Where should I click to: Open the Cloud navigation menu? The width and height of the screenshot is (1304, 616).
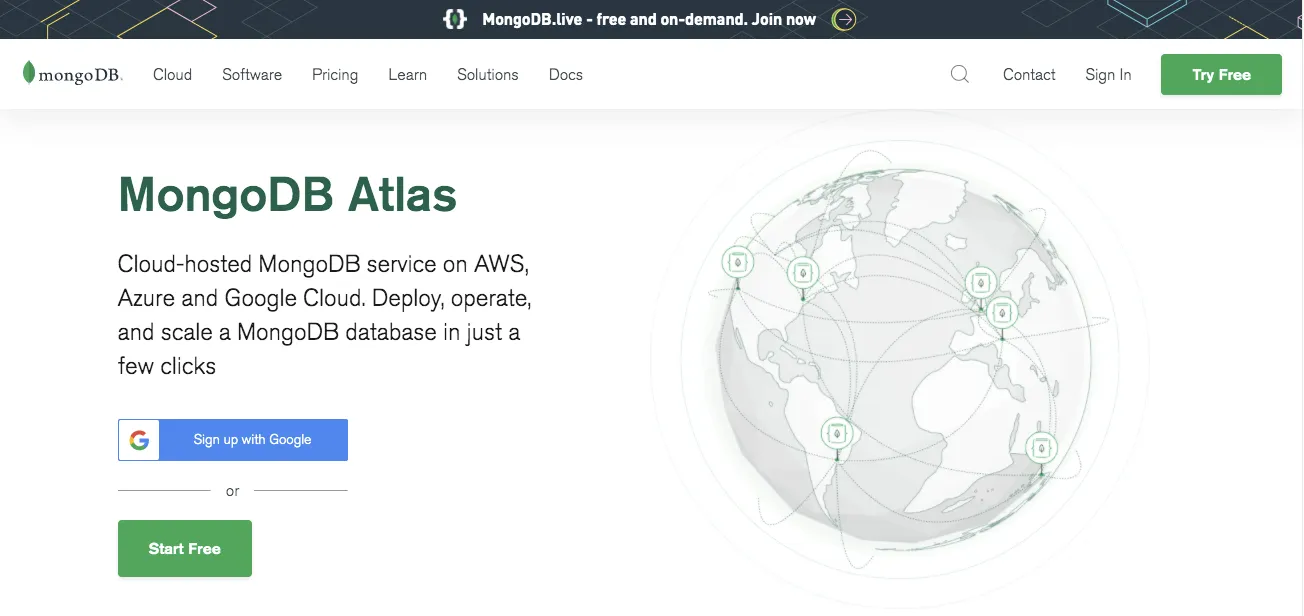pyautogui.click(x=172, y=75)
